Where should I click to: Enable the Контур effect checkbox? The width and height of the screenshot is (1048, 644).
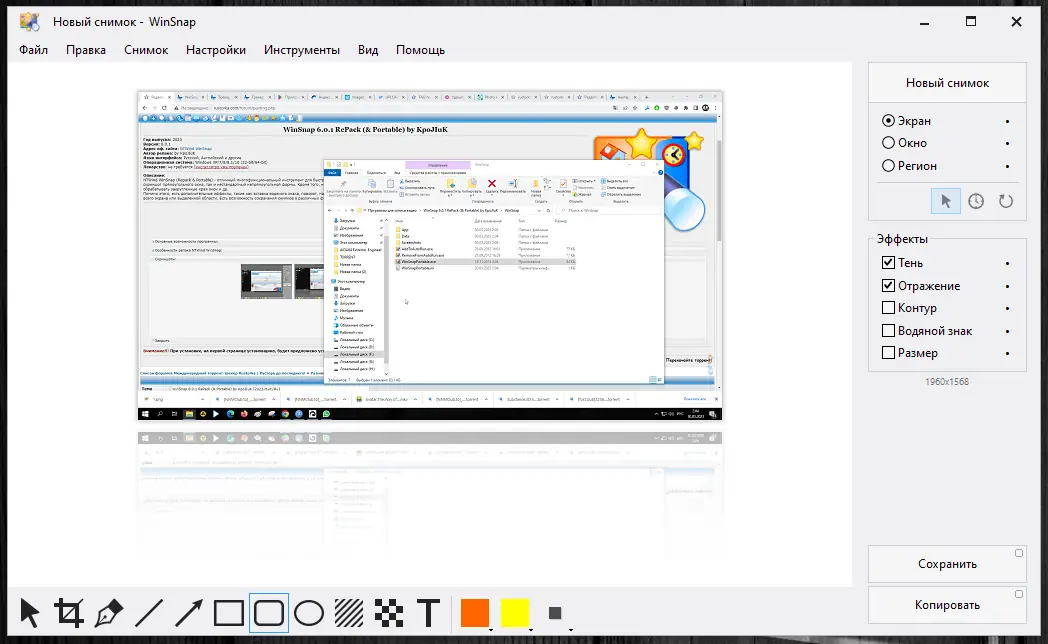pyautogui.click(x=888, y=308)
